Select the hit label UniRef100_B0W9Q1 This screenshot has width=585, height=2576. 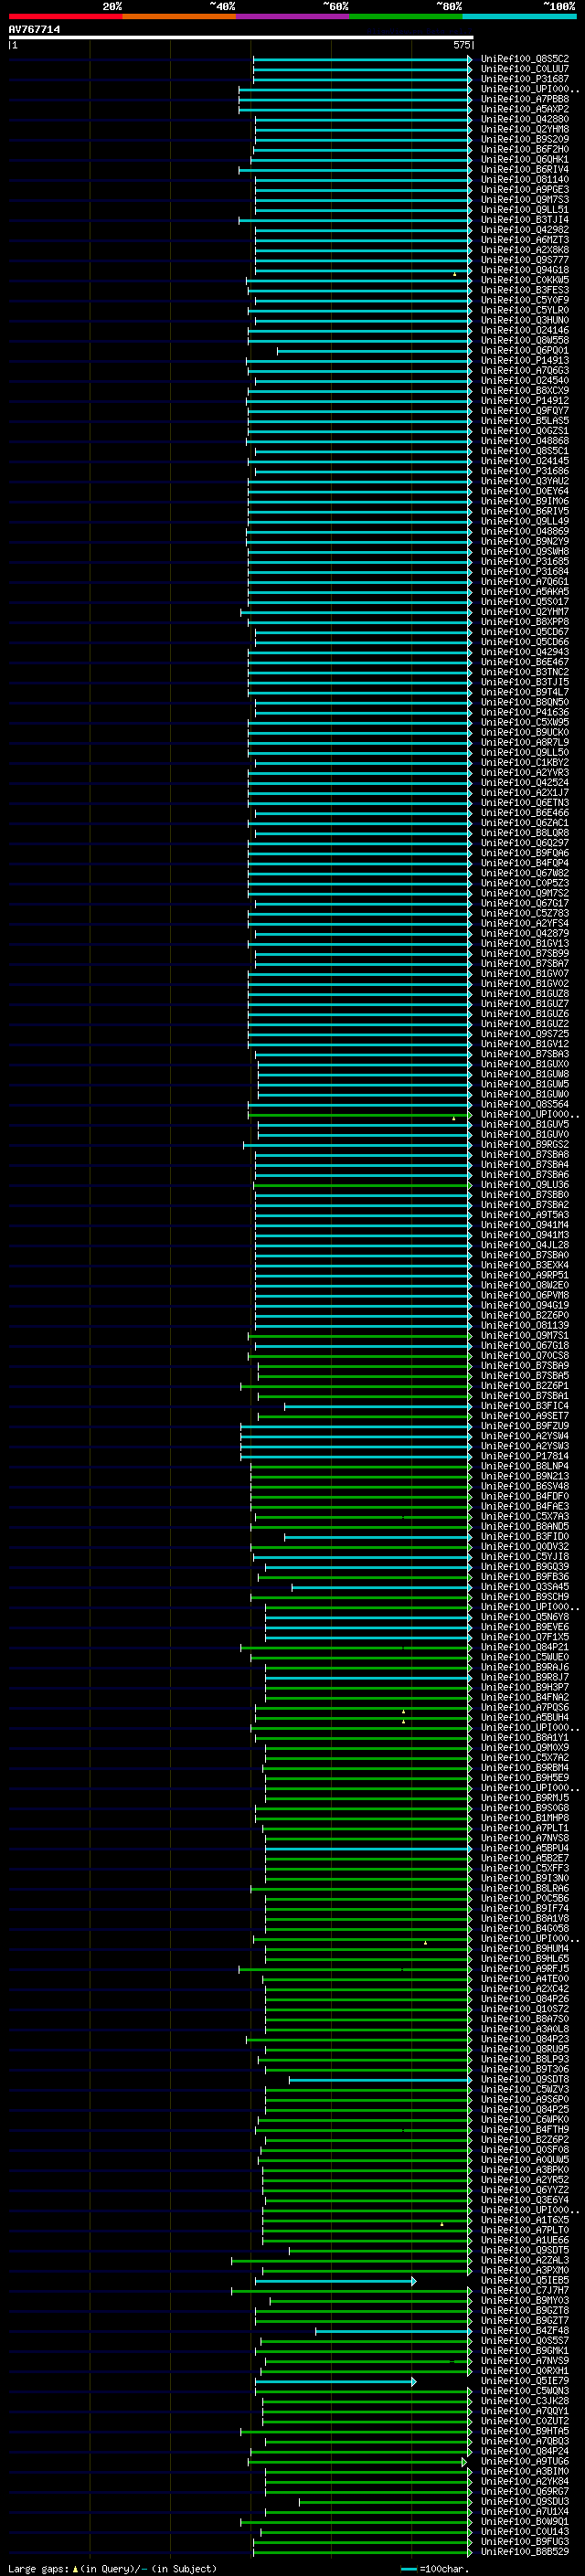(525, 2522)
